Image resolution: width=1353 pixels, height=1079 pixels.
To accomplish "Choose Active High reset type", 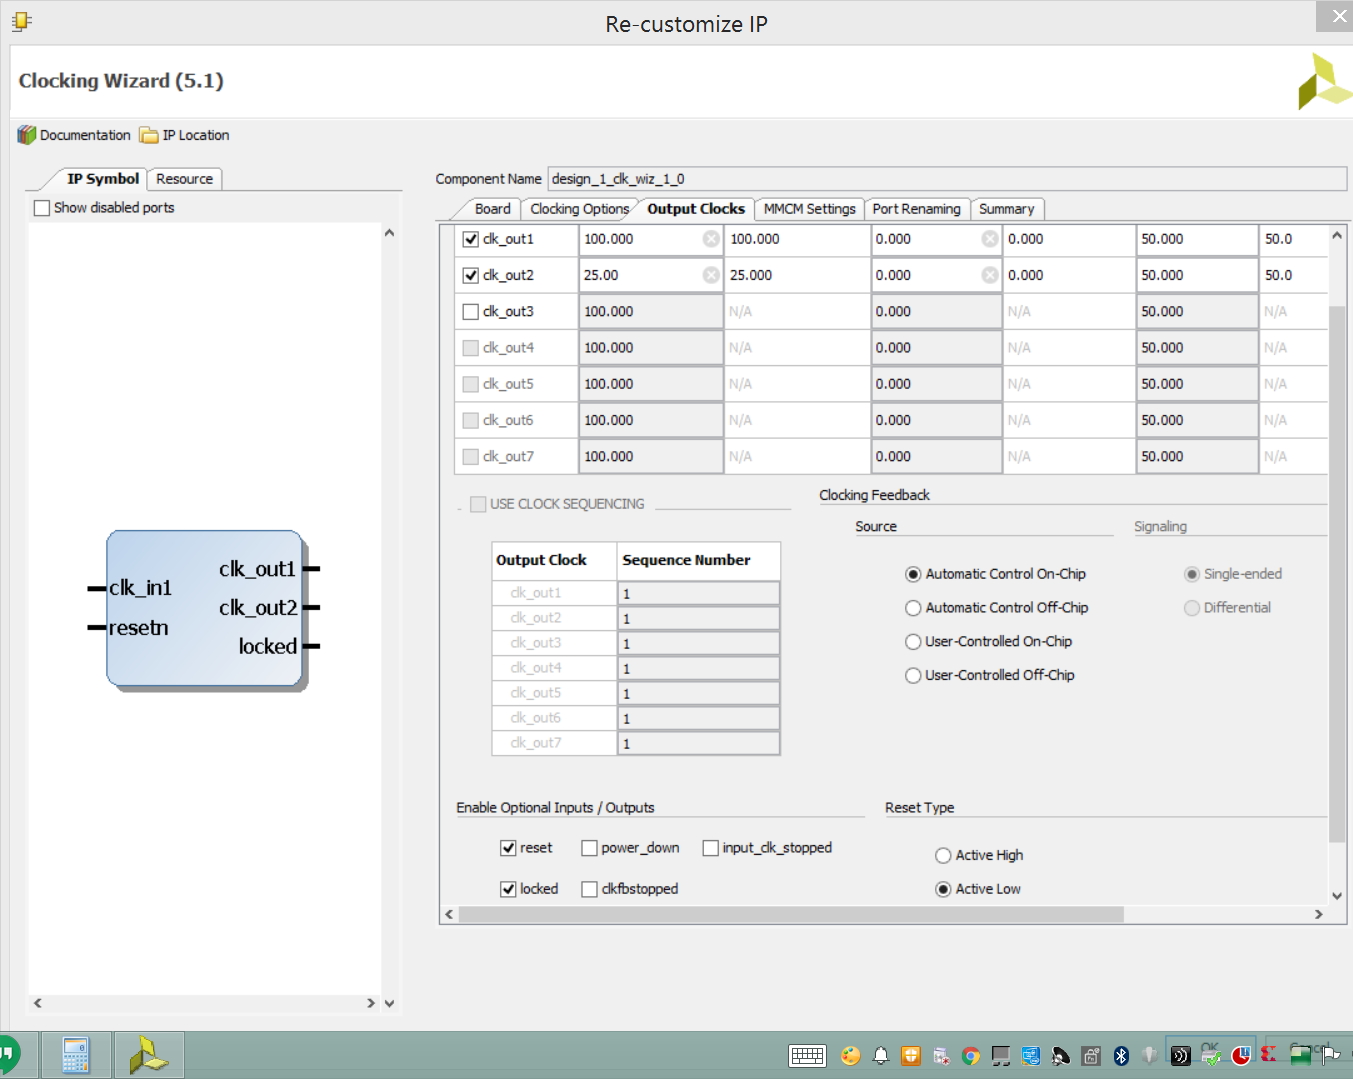I will click(x=943, y=856).
